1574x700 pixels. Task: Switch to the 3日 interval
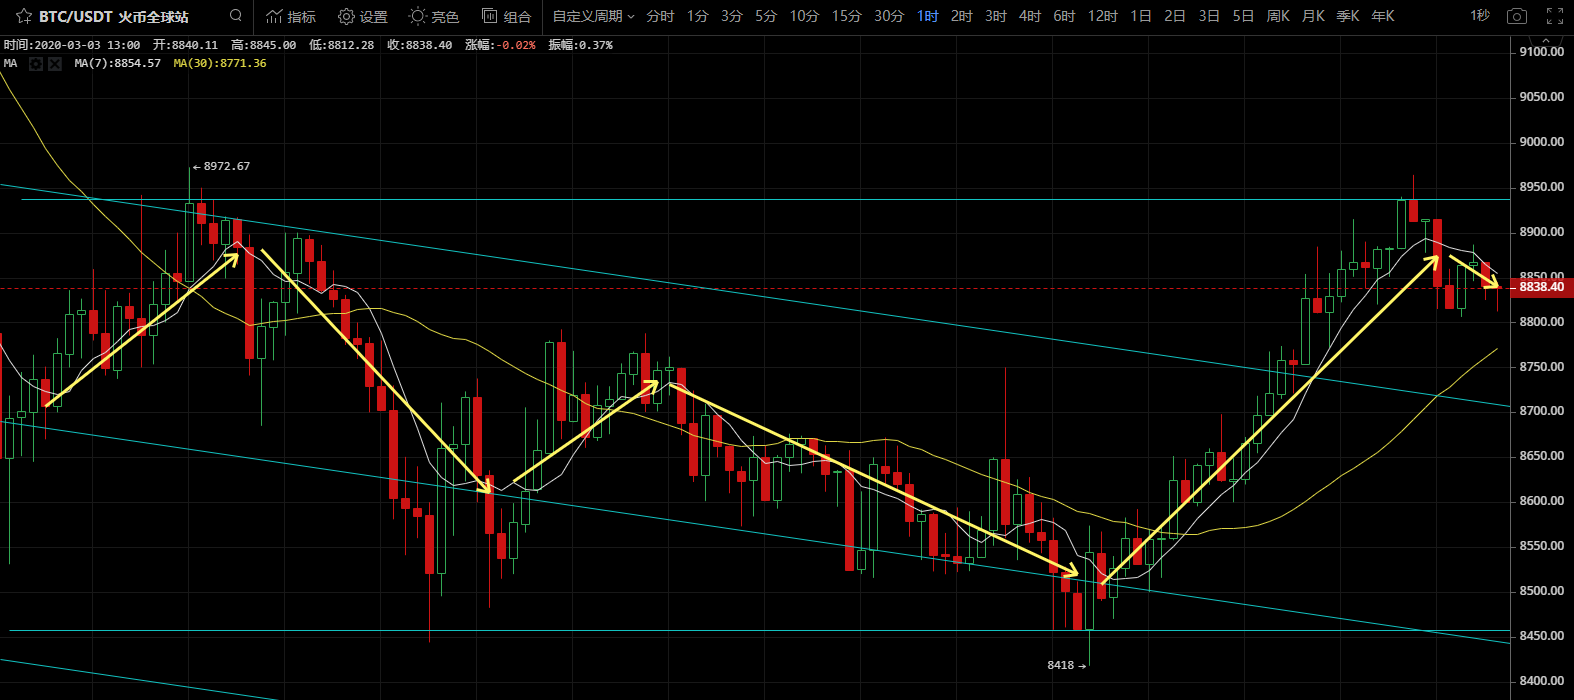click(1209, 16)
